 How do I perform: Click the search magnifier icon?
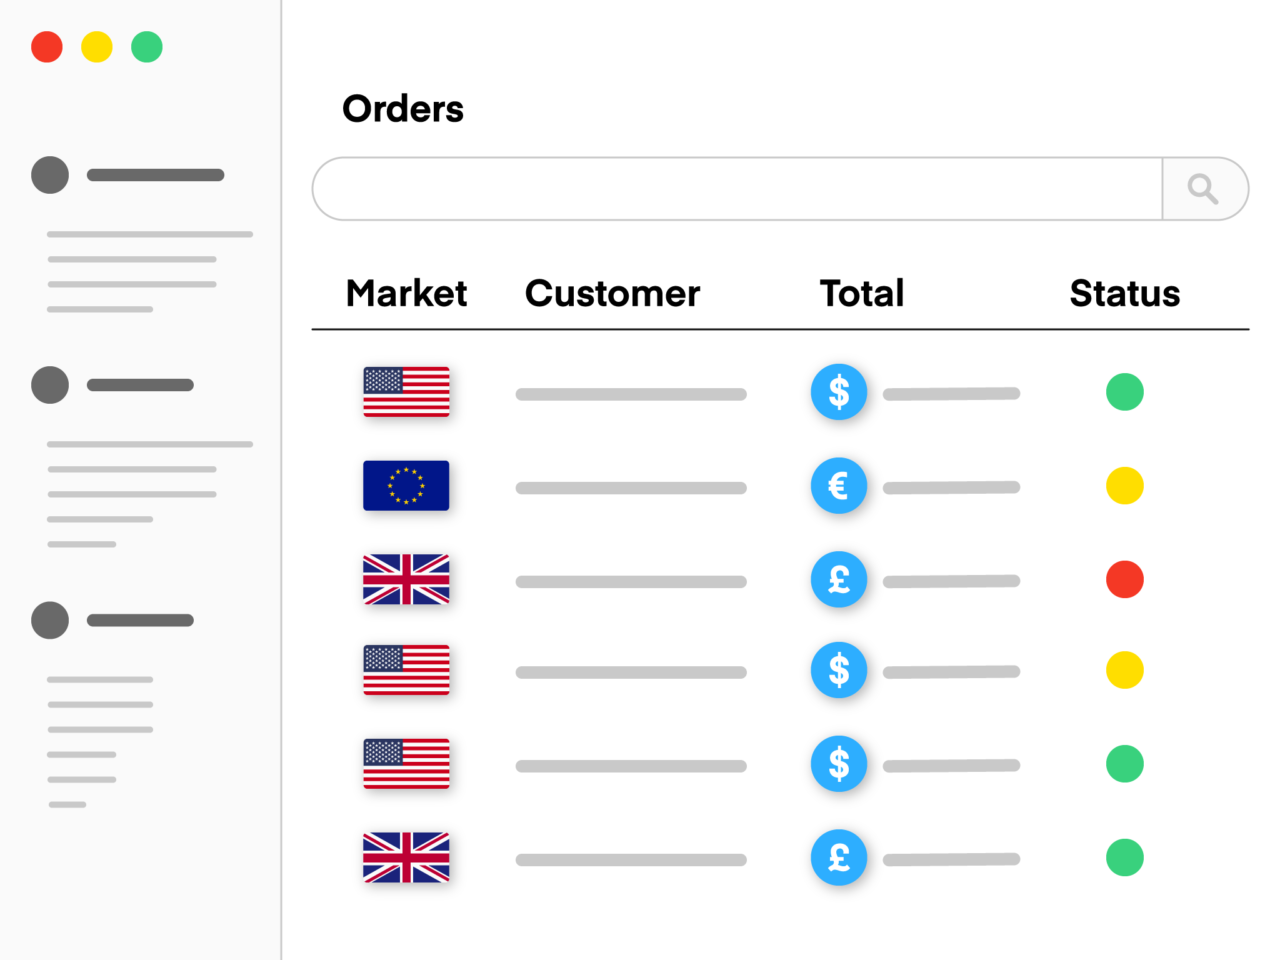(1203, 188)
